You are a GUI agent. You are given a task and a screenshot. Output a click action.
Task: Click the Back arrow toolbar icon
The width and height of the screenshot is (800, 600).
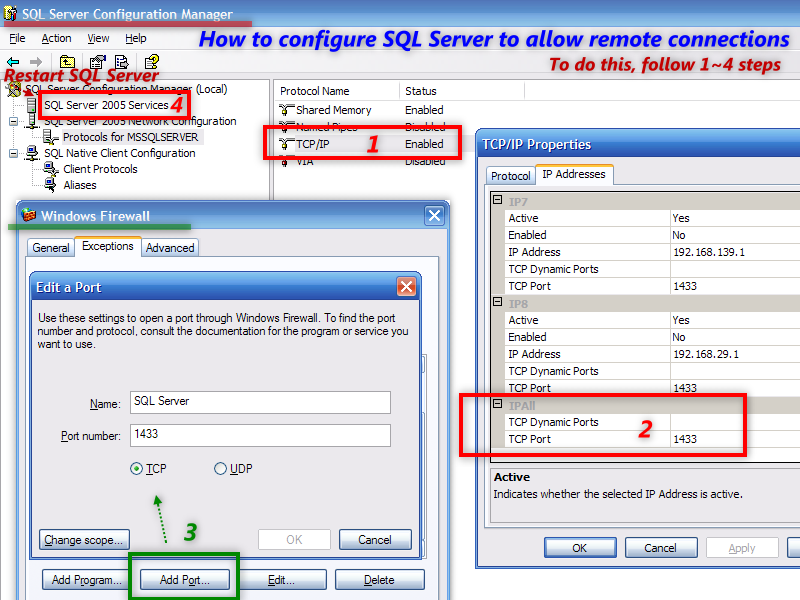(13, 62)
